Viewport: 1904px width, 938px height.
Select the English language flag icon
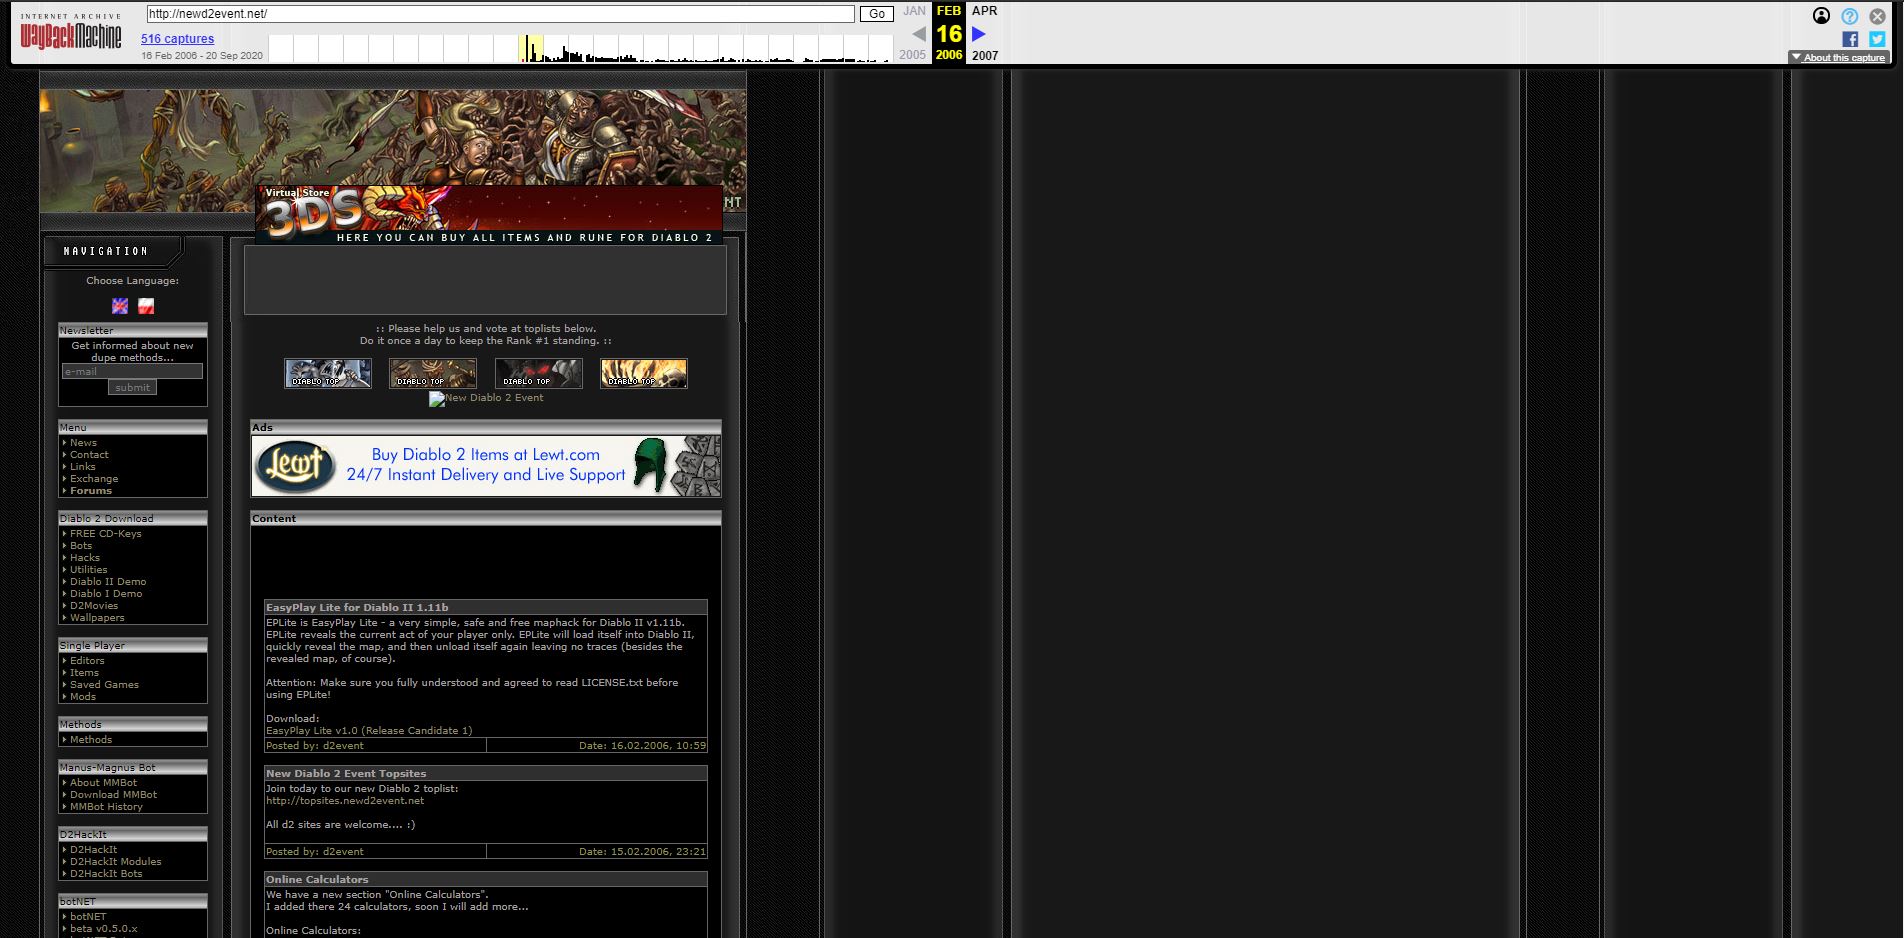[120, 306]
